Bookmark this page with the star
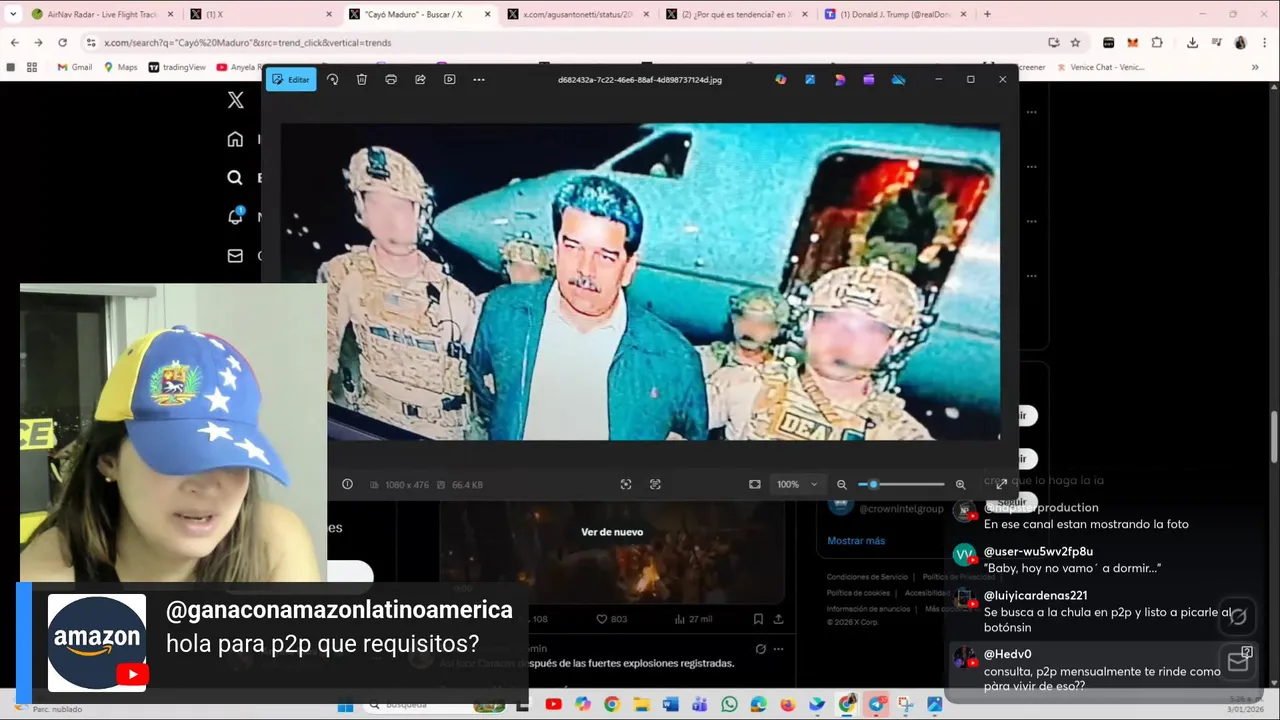1280x720 pixels. click(x=1075, y=43)
